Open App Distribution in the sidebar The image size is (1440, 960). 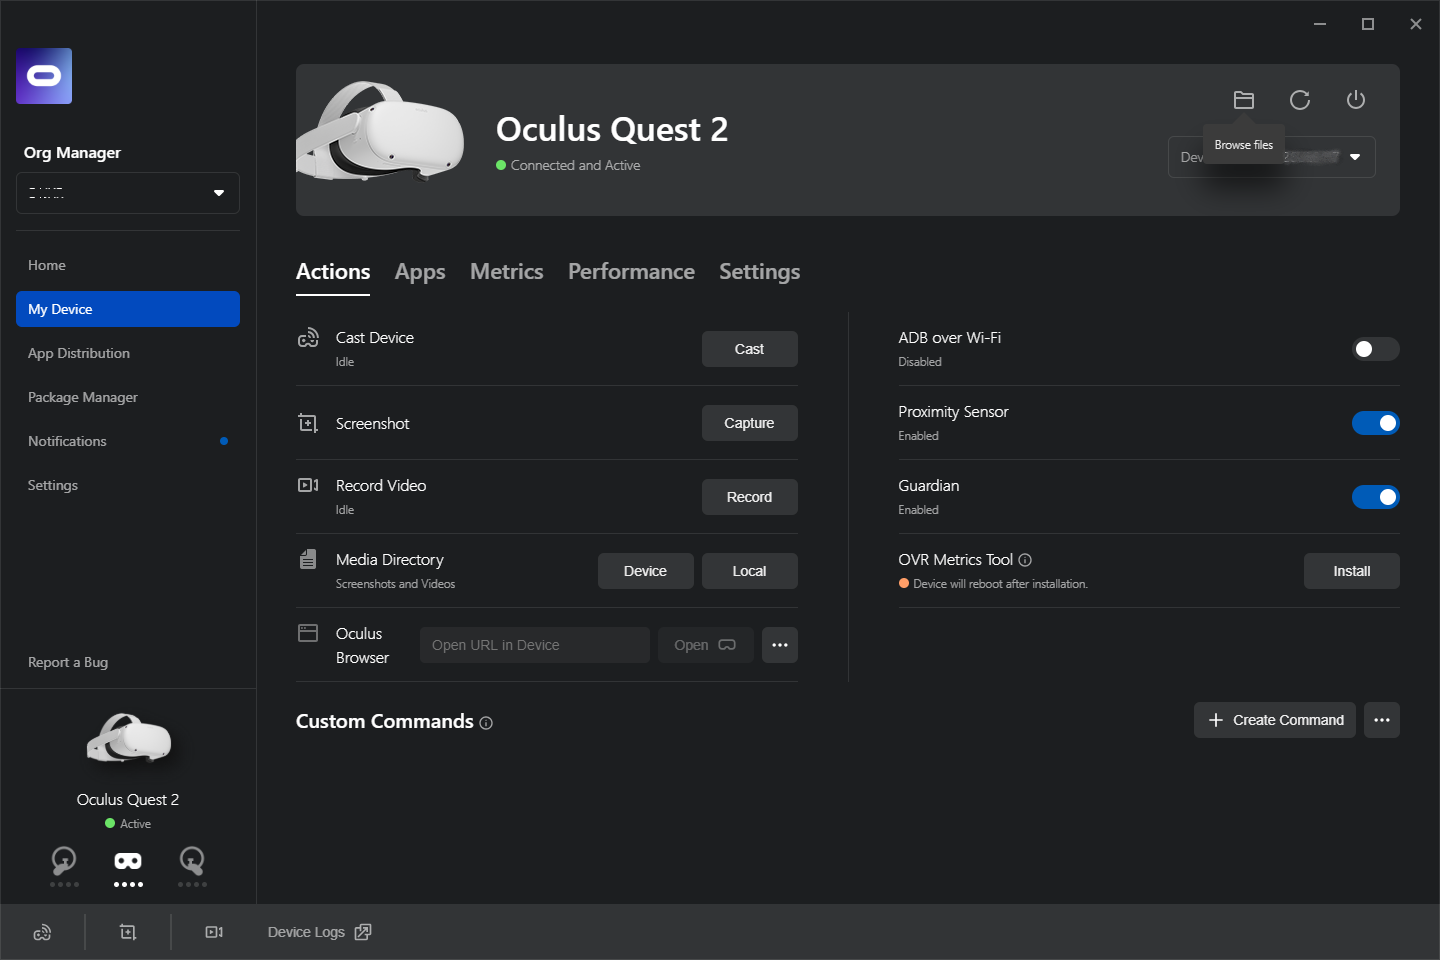79,353
